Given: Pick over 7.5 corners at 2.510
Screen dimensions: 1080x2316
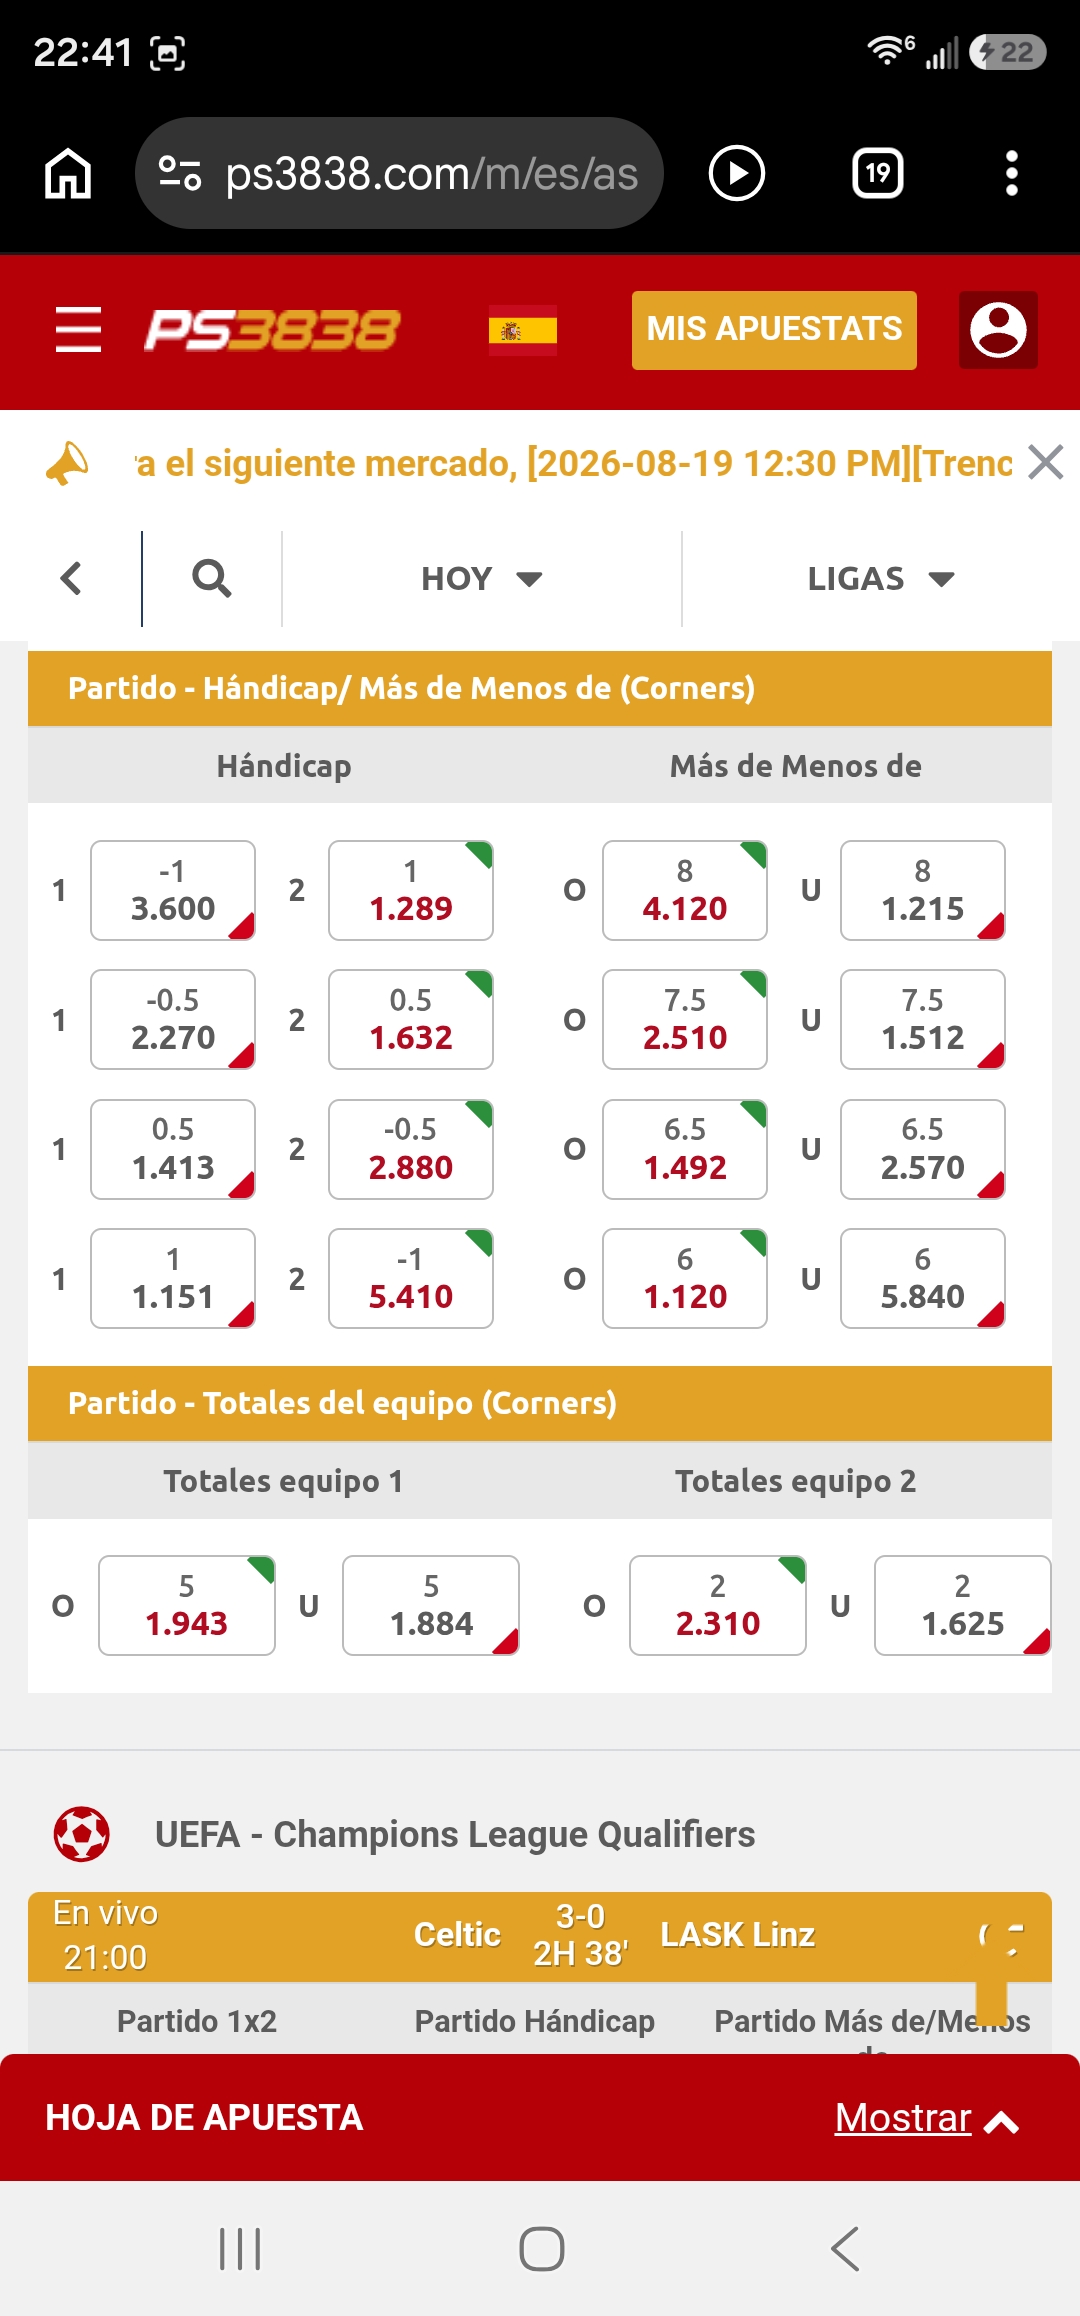Looking at the screenshot, I should (x=685, y=1019).
